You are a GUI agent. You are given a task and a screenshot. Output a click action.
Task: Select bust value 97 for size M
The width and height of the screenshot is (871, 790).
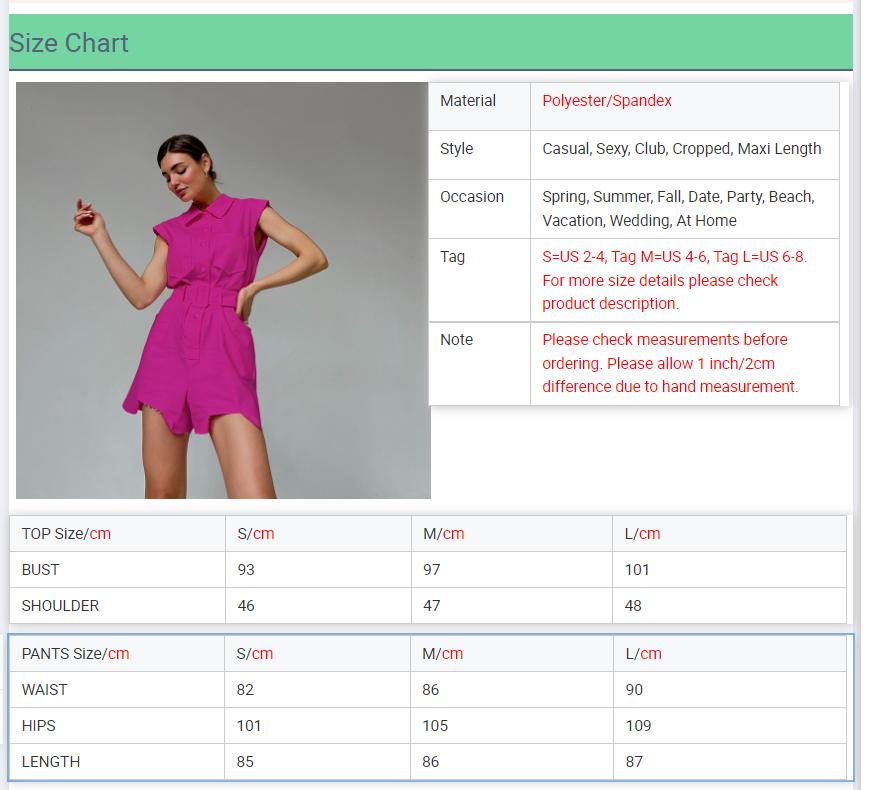click(x=432, y=570)
